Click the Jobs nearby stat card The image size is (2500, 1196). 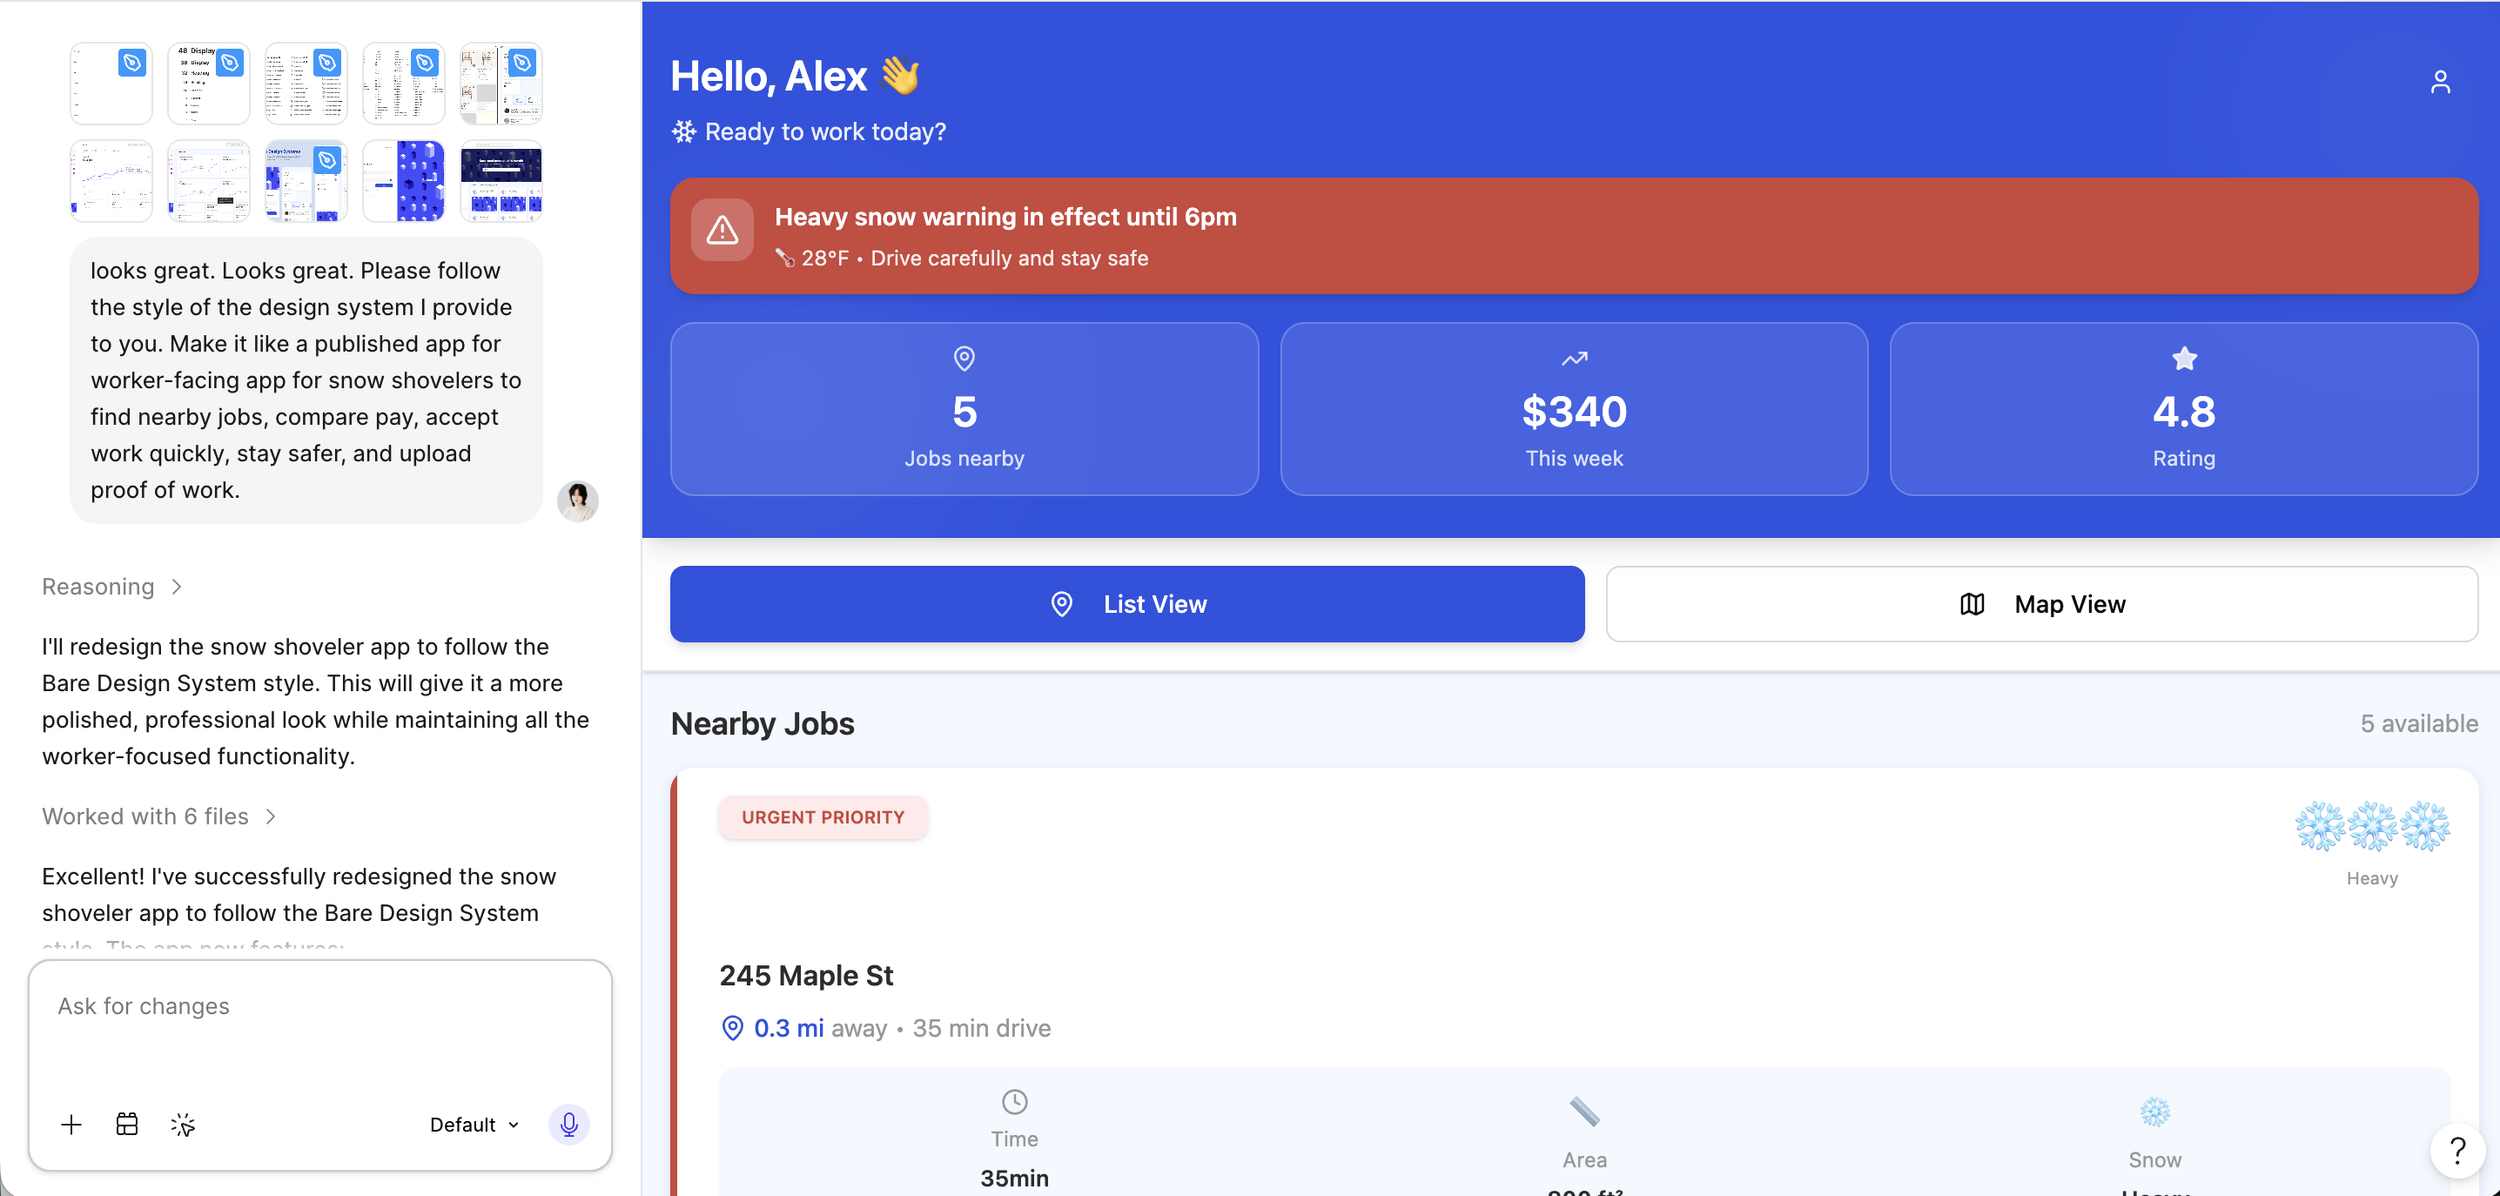[x=964, y=408]
